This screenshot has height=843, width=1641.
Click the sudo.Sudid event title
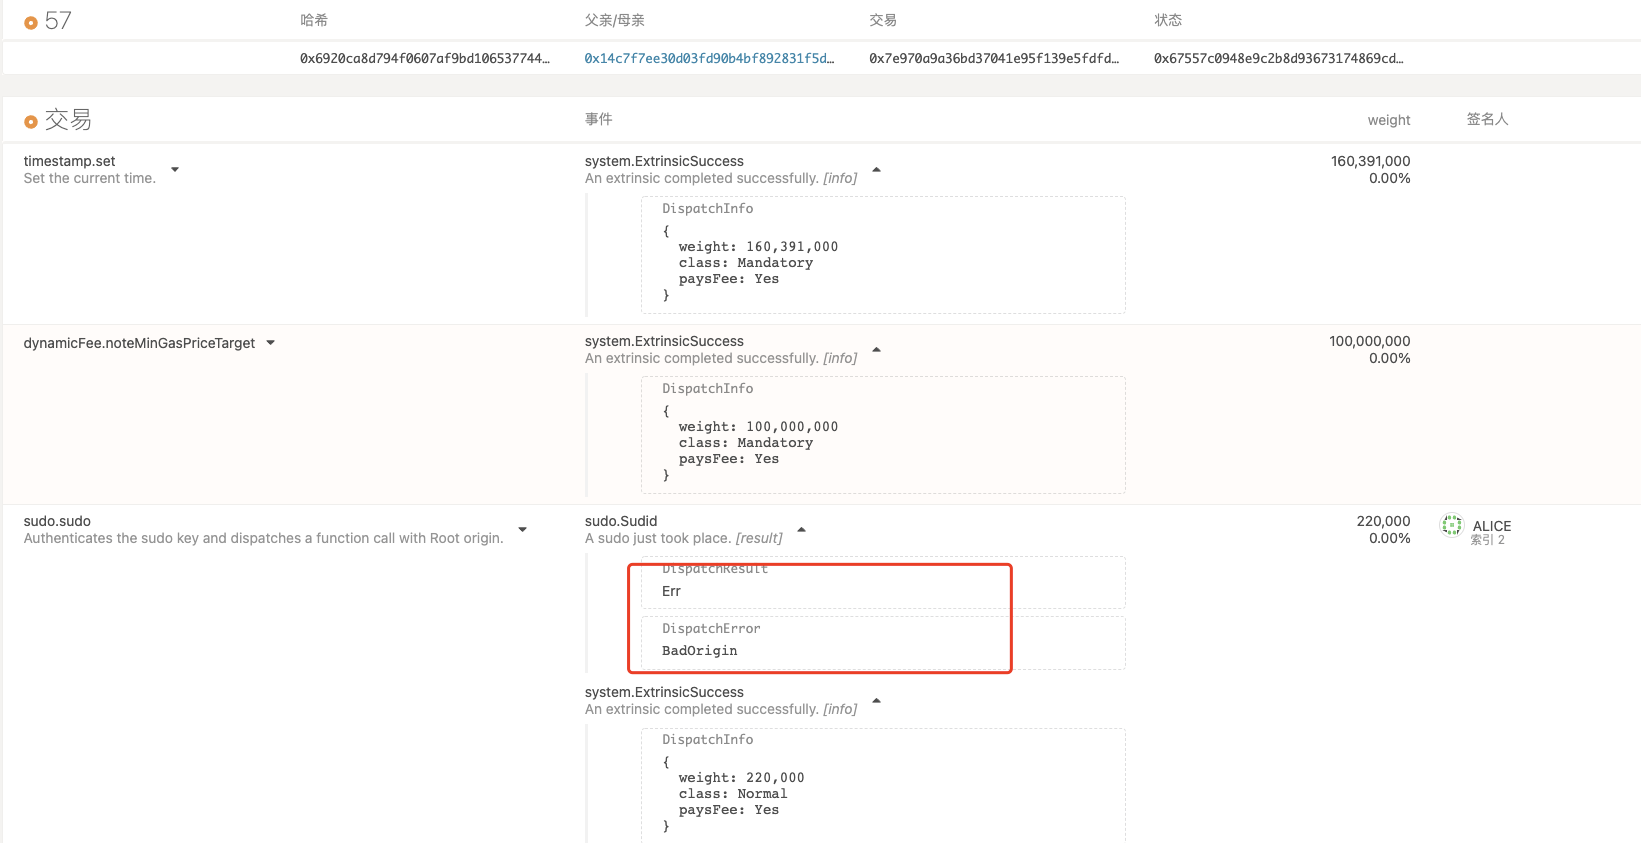click(x=621, y=521)
